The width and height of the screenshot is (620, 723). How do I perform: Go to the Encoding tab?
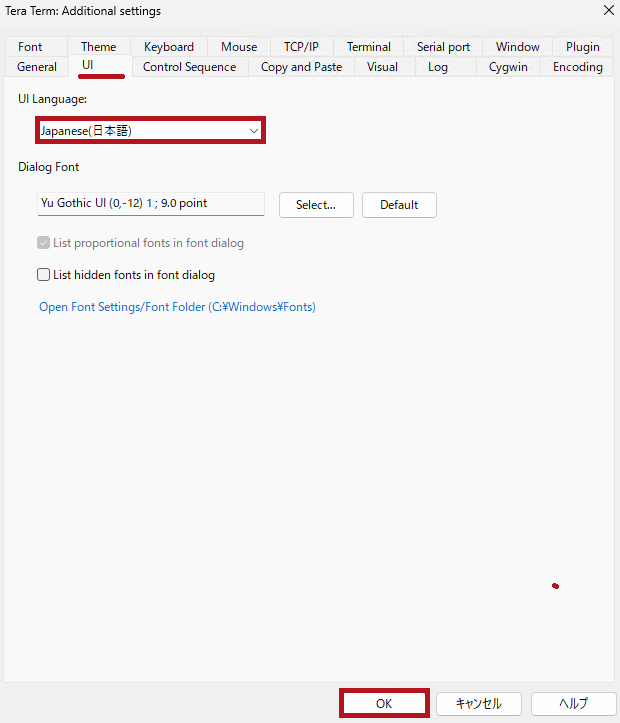(577, 67)
